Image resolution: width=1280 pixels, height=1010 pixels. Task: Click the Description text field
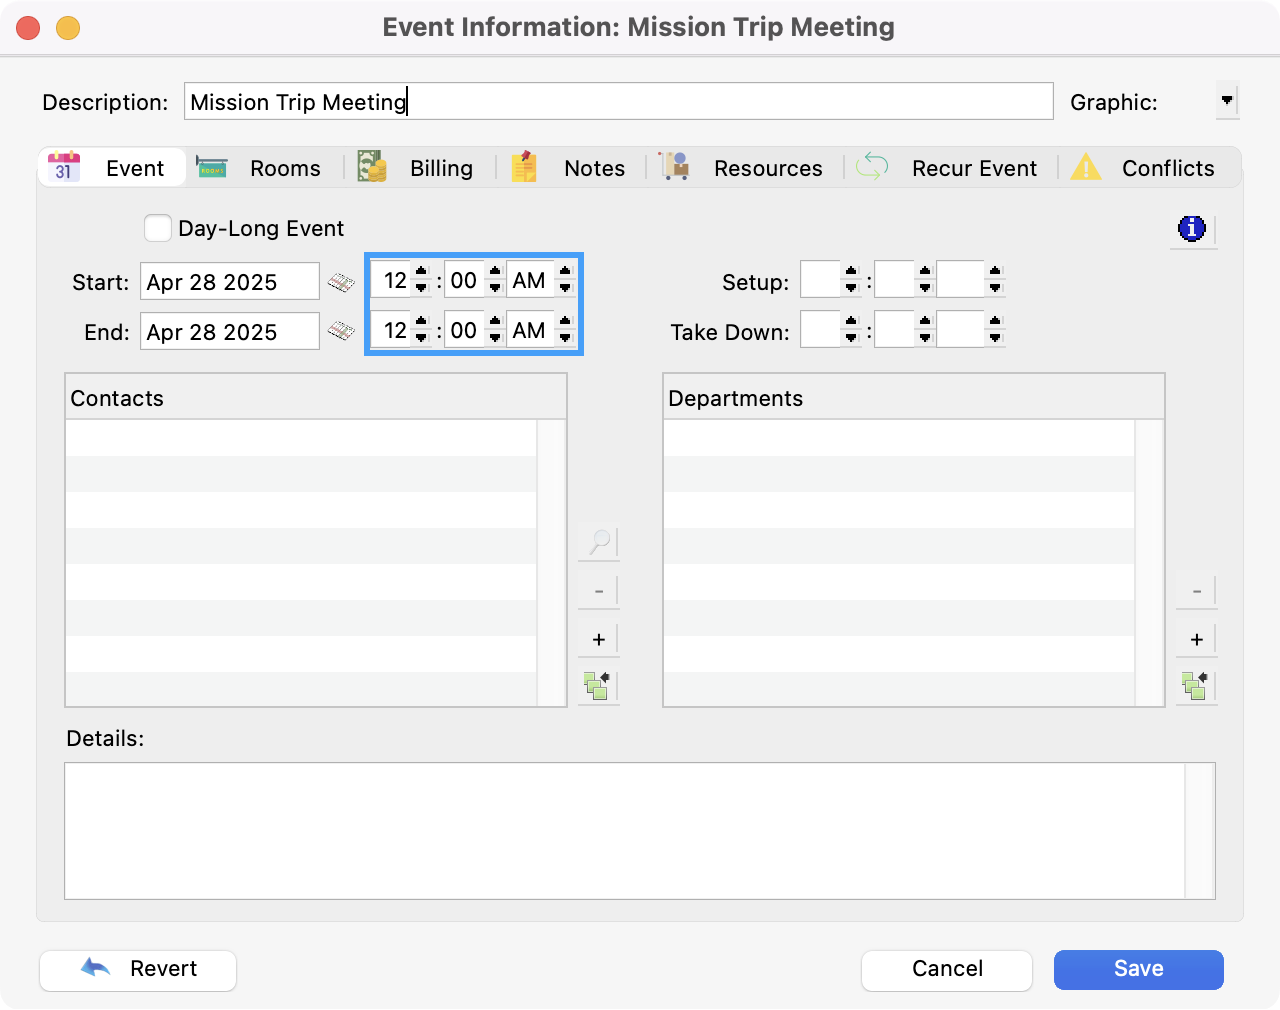pyautogui.click(x=618, y=102)
